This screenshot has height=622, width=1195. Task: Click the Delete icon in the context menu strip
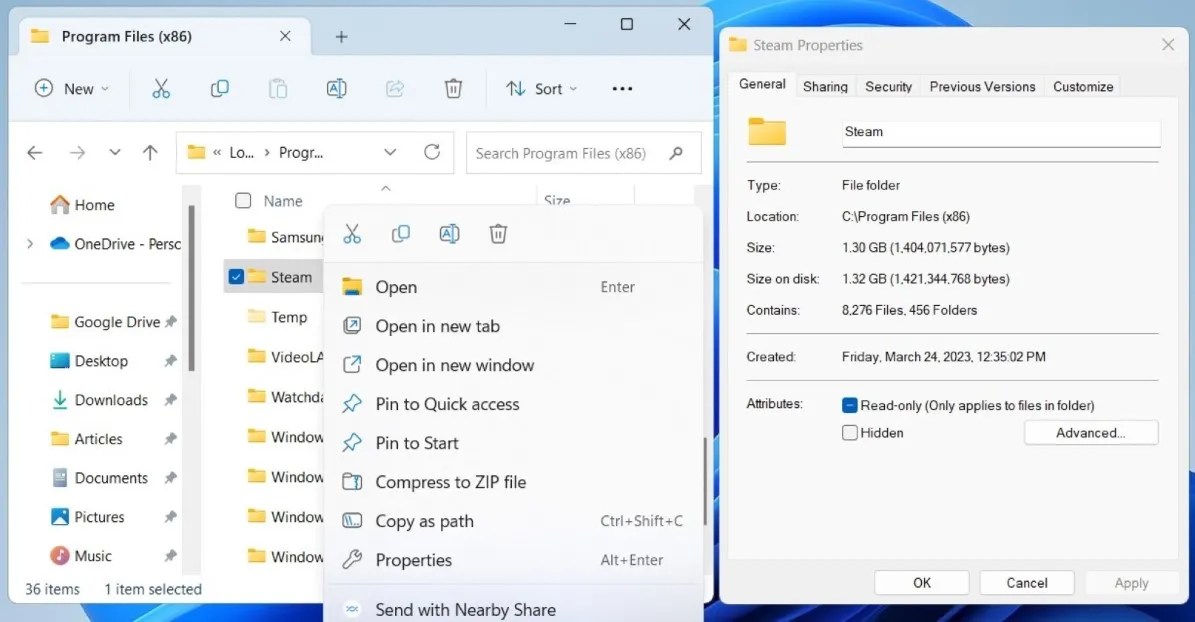coord(498,233)
